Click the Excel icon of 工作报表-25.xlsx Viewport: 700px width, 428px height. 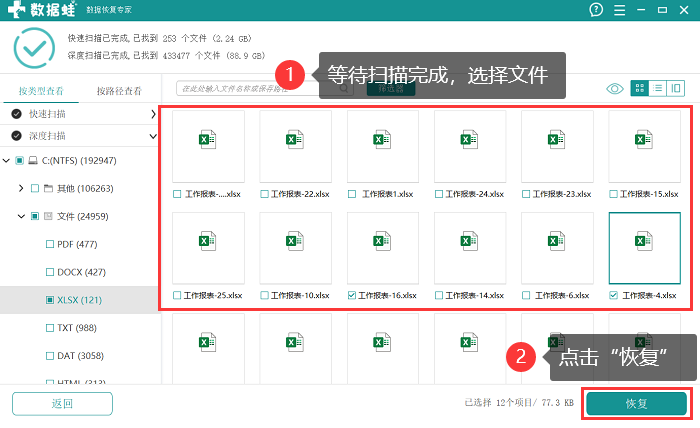(x=208, y=241)
